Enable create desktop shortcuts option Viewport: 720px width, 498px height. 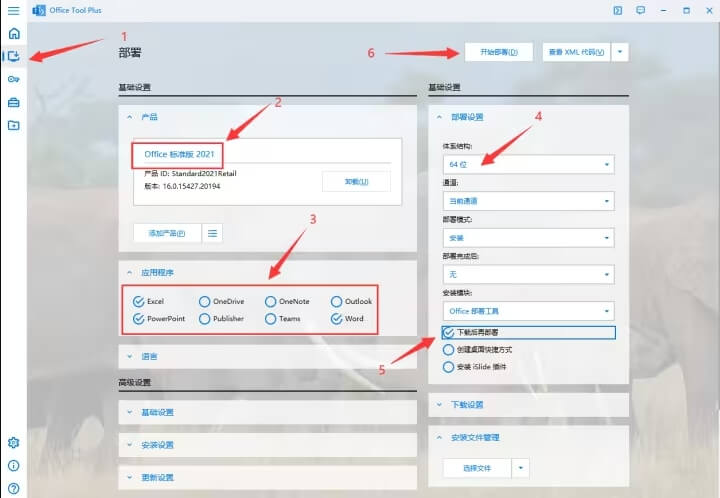coord(478,350)
